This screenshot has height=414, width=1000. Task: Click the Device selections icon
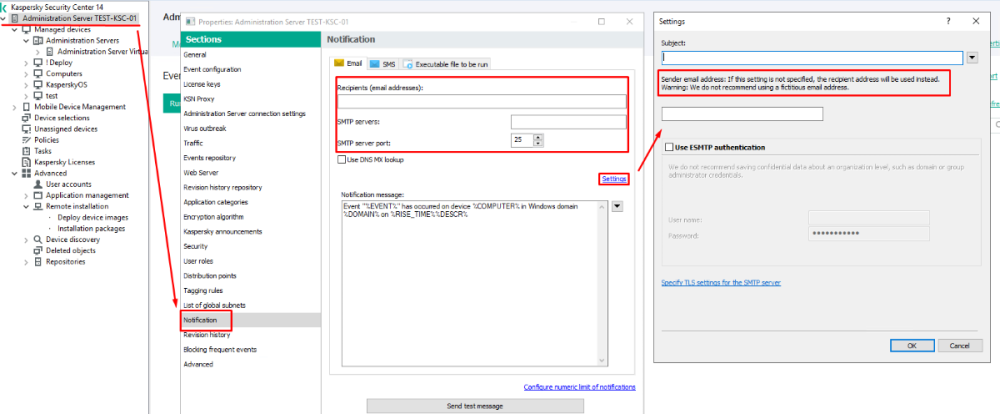pos(26,117)
